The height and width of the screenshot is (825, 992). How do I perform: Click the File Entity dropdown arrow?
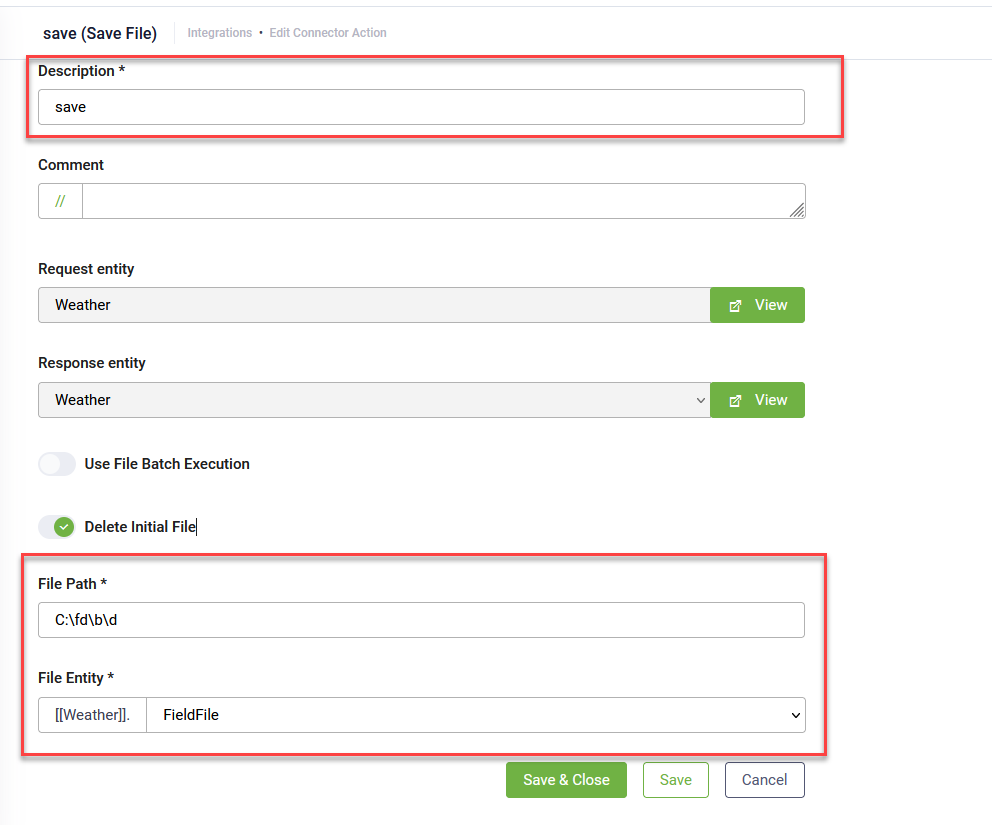(795, 715)
